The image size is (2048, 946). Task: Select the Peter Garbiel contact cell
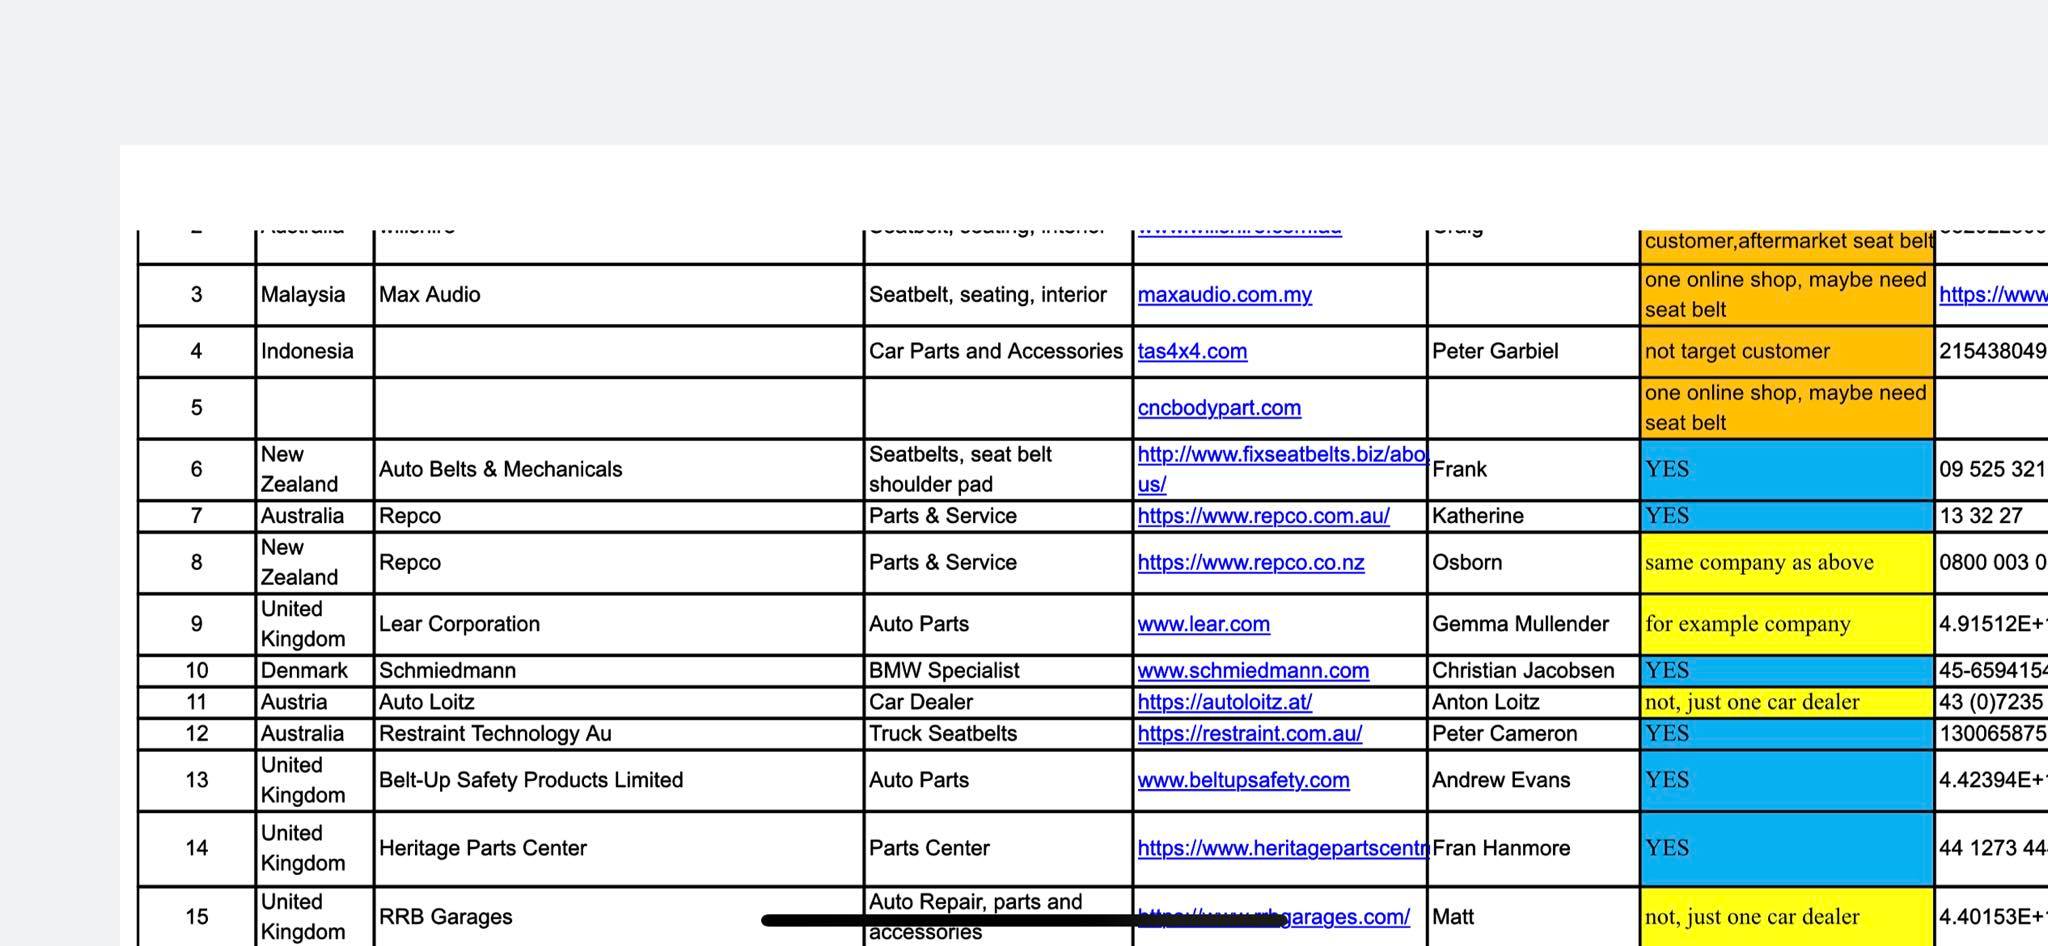point(1534,352)
